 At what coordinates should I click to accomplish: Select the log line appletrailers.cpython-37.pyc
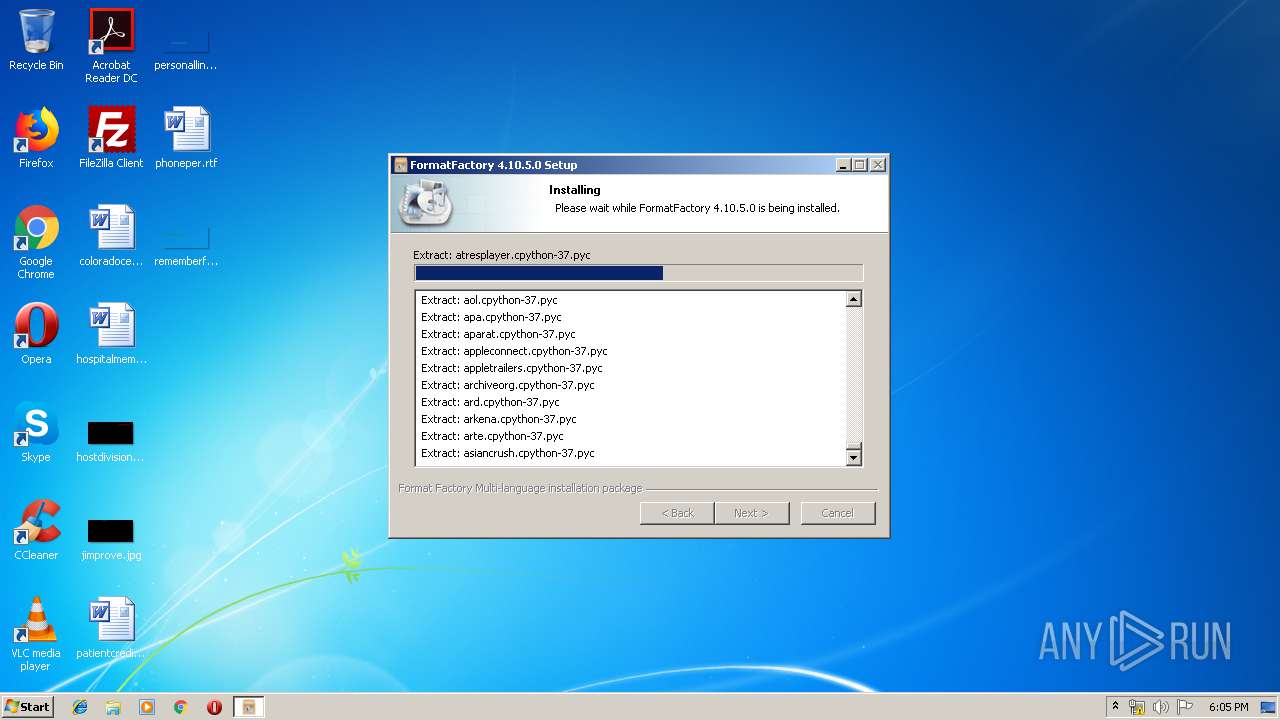coord(512,368)
